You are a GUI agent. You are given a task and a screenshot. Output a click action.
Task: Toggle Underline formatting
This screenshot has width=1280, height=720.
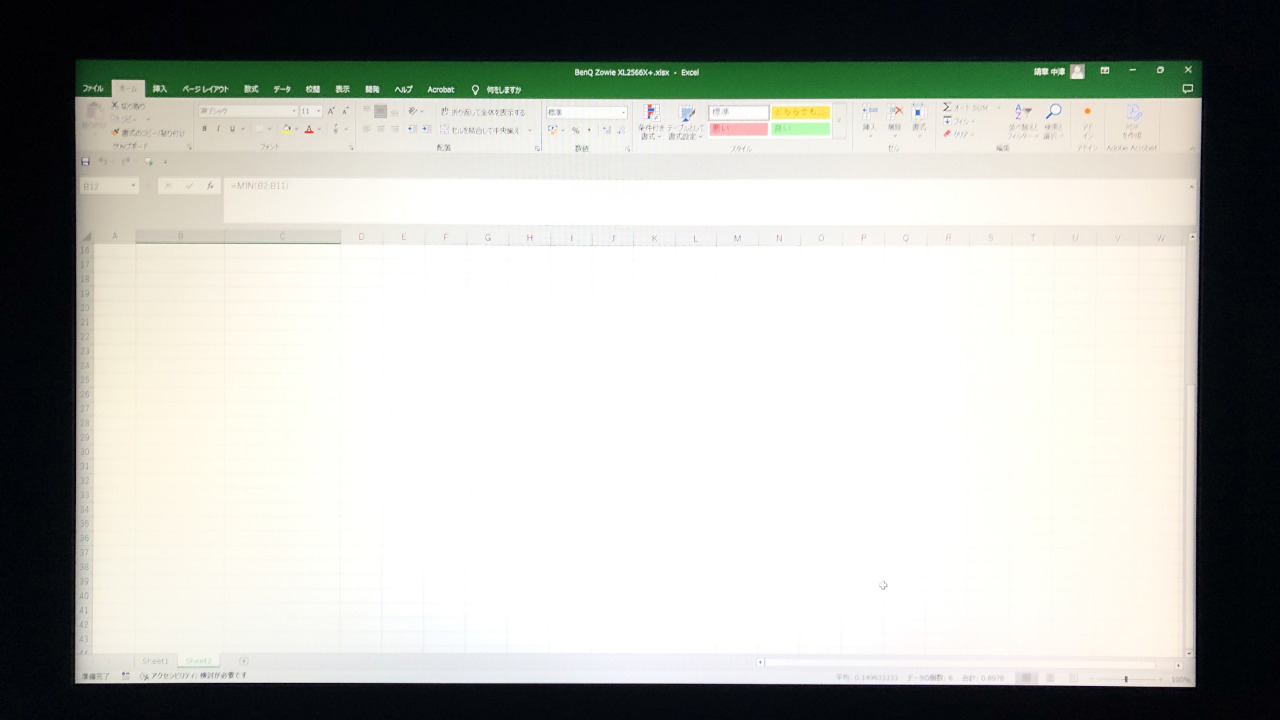(232, 129)
